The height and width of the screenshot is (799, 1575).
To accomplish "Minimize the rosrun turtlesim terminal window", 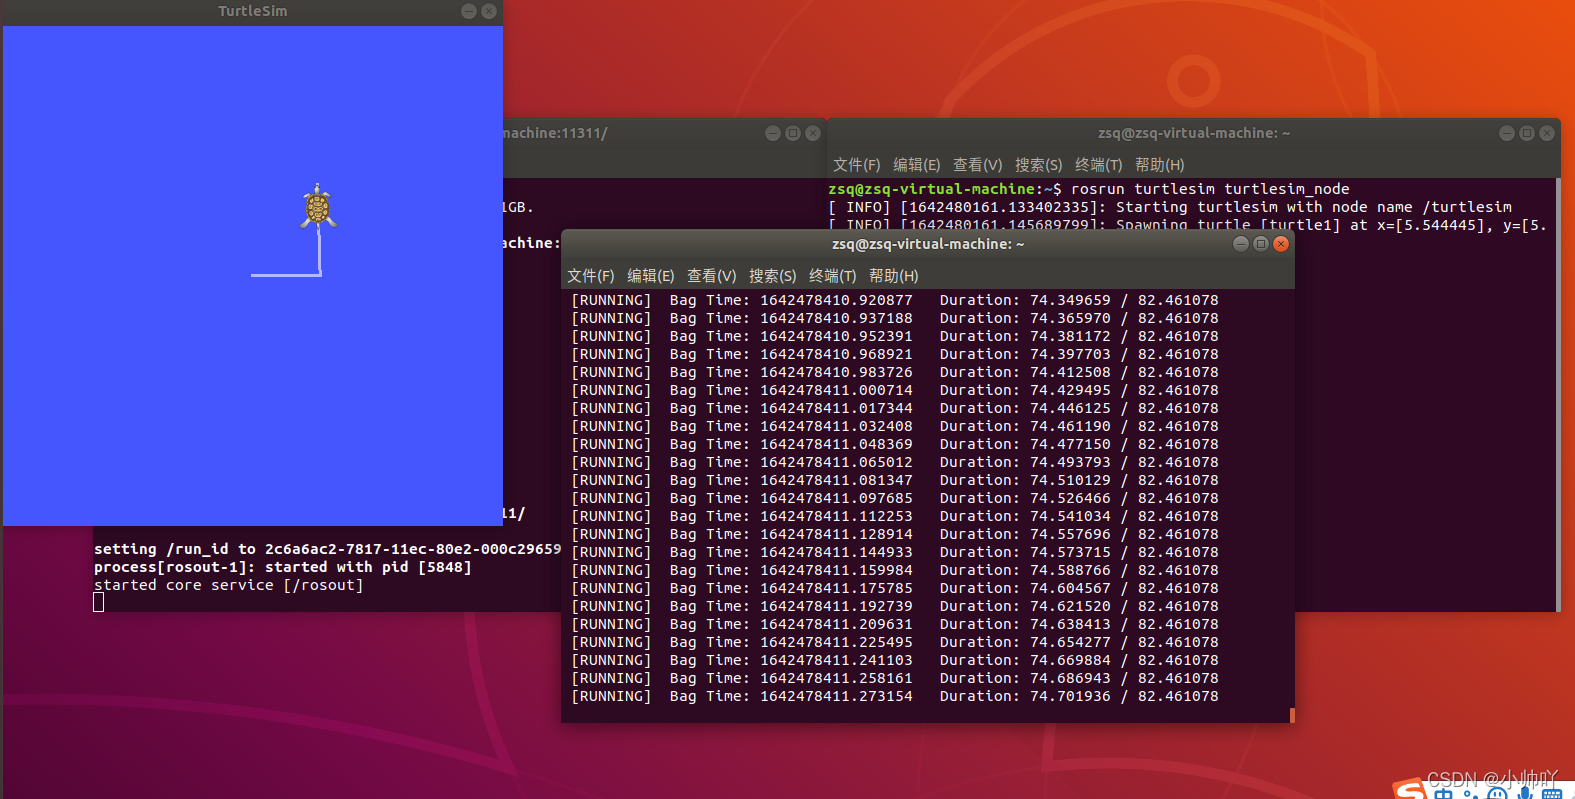I will (1507, 133).
